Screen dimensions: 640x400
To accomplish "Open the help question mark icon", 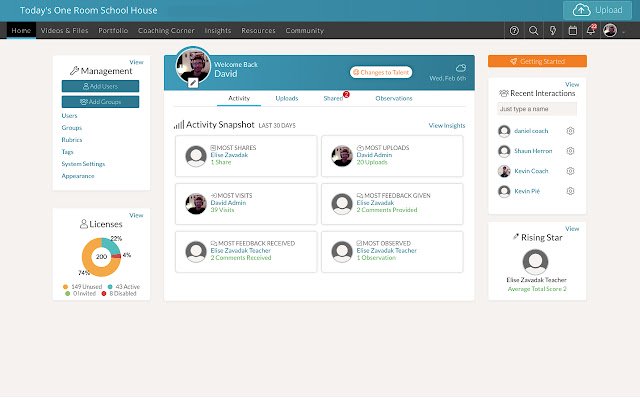I will (514, 31).
